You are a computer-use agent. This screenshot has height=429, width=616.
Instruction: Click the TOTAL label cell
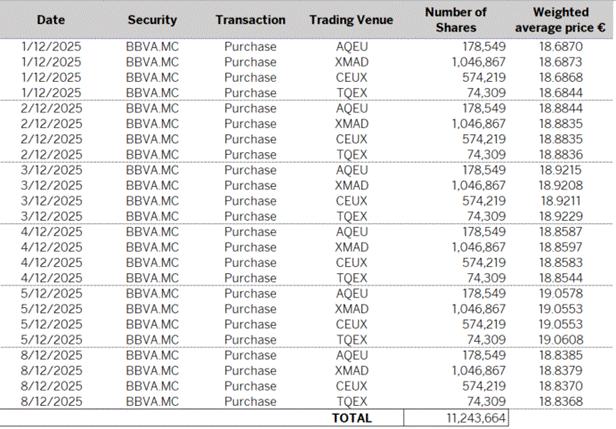[x=352, y=418]
